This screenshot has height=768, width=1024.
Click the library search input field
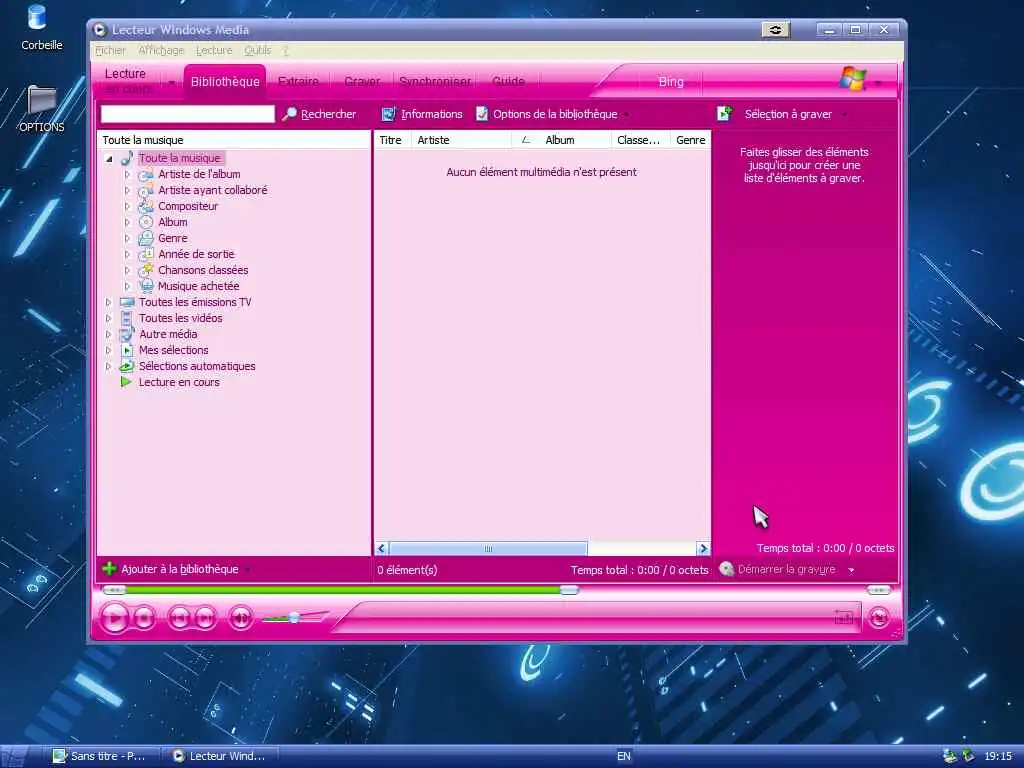click(187, 114)
